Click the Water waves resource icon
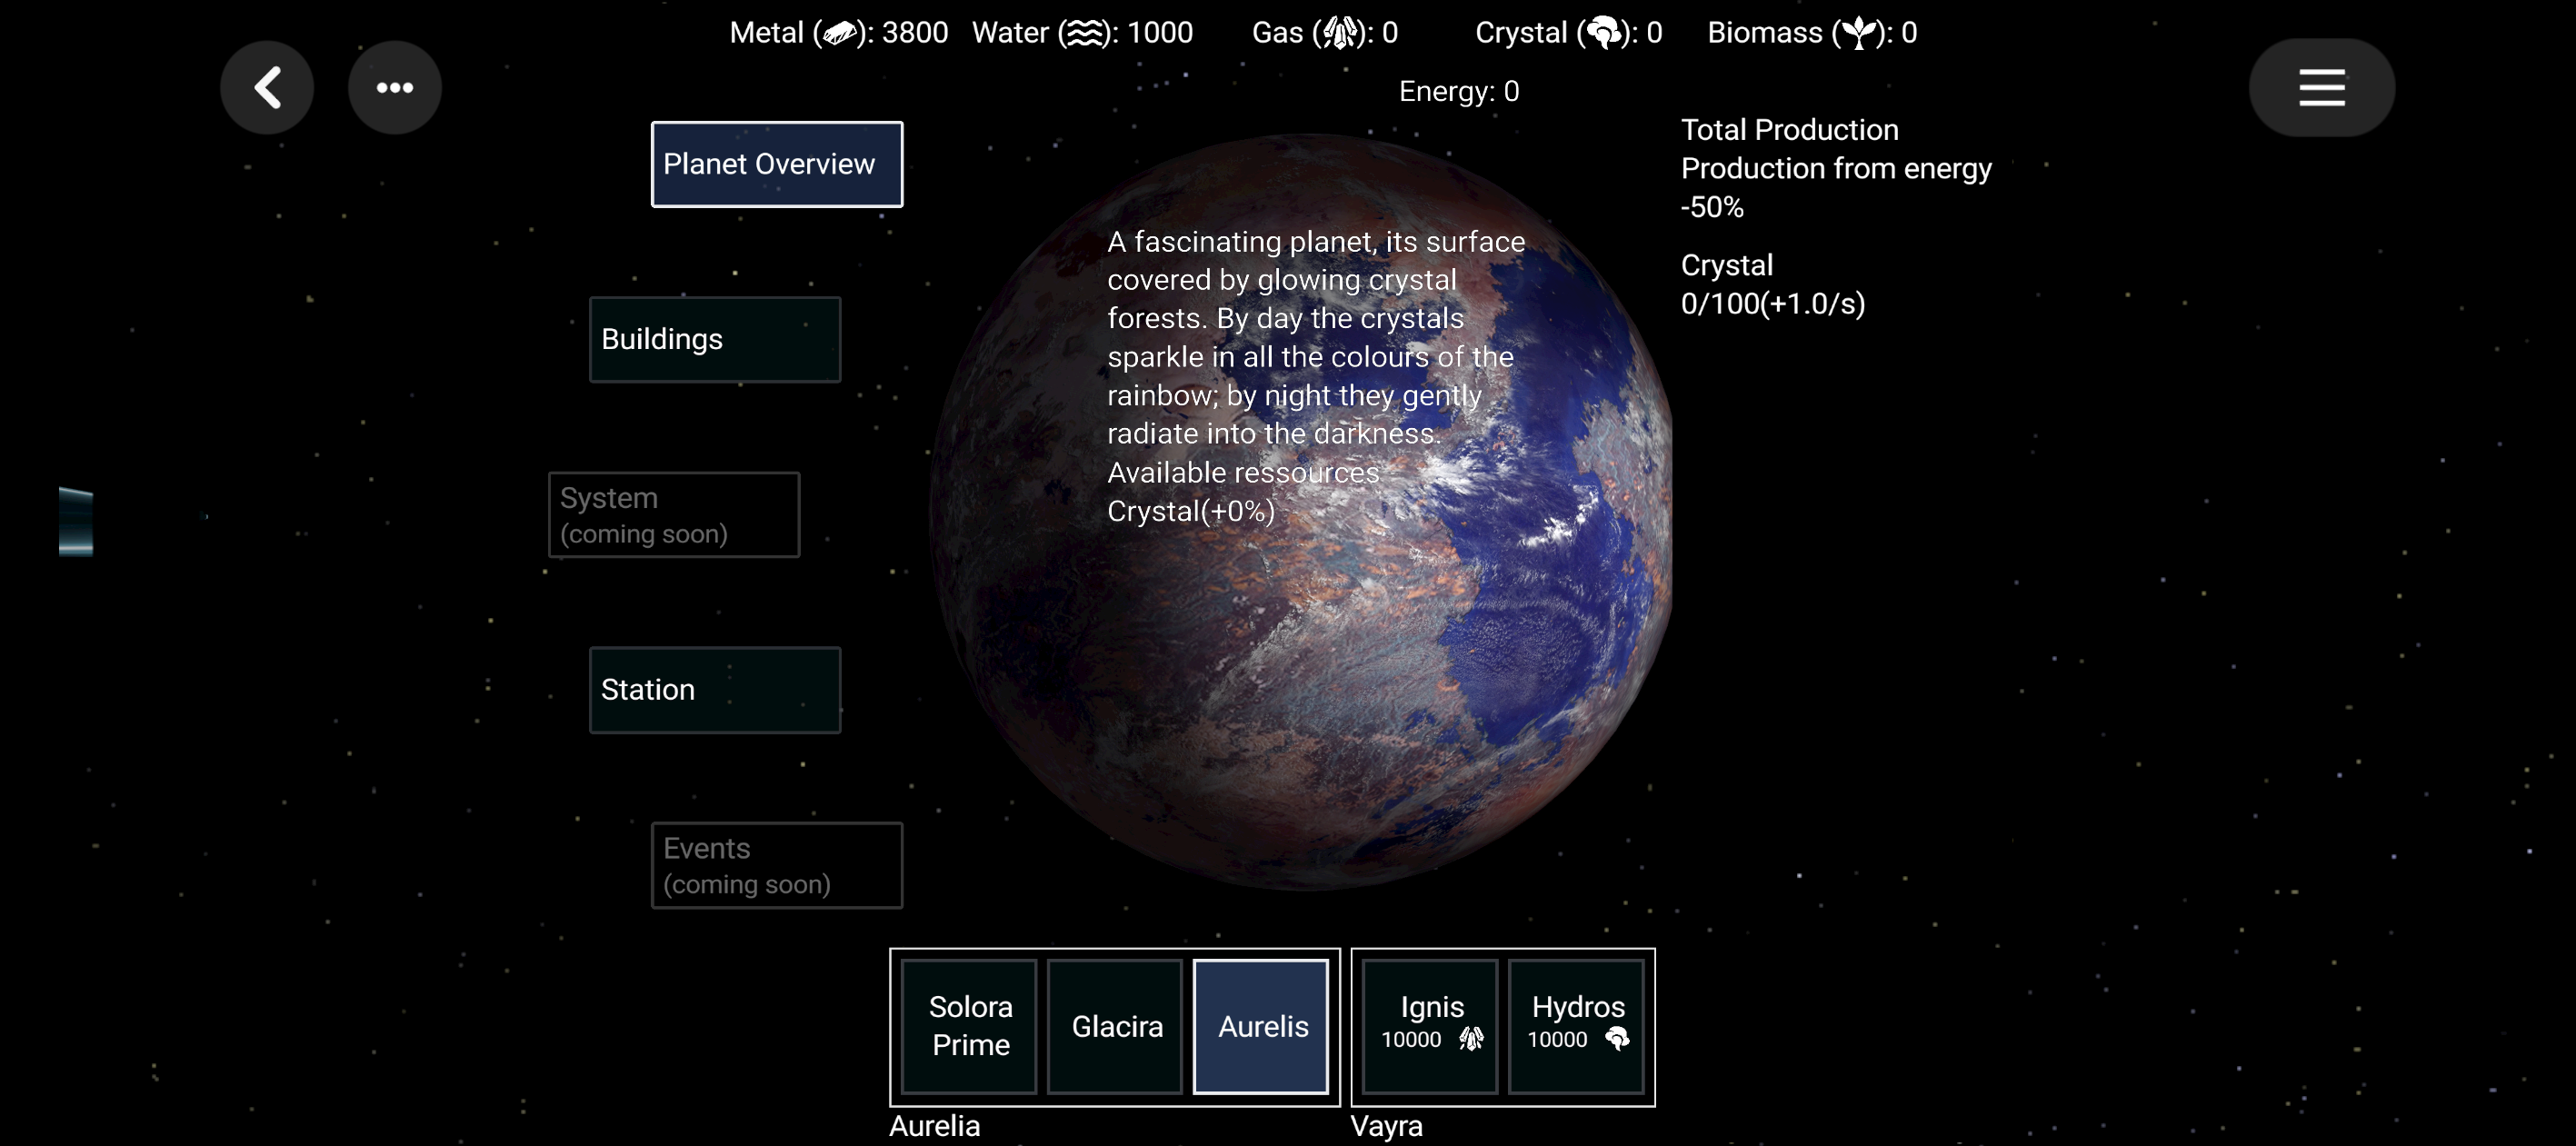The height and width of the screenshot is (1146, 2576). tap(1086, 33)
